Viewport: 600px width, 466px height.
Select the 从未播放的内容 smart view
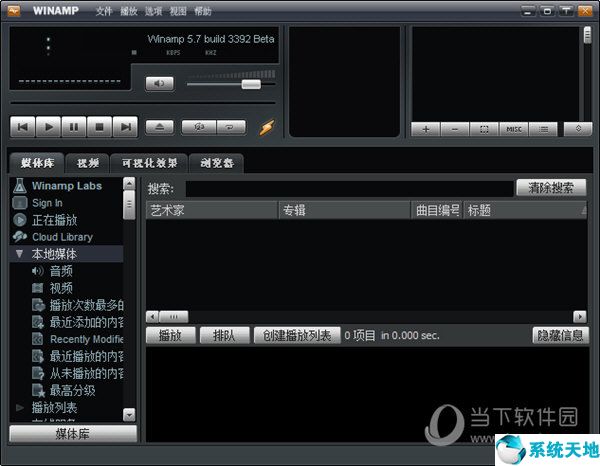point(86,373)
